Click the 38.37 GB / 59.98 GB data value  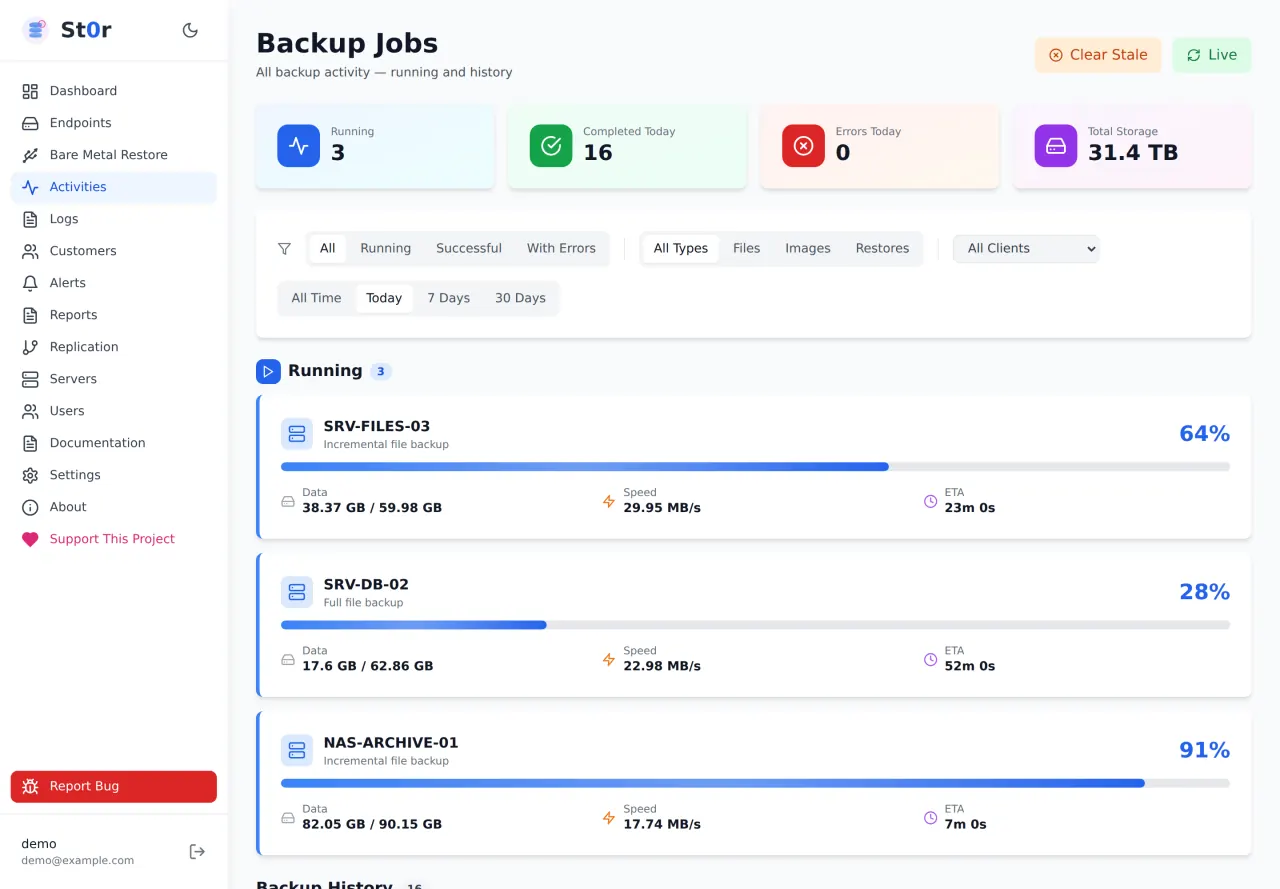coord(372,508)
